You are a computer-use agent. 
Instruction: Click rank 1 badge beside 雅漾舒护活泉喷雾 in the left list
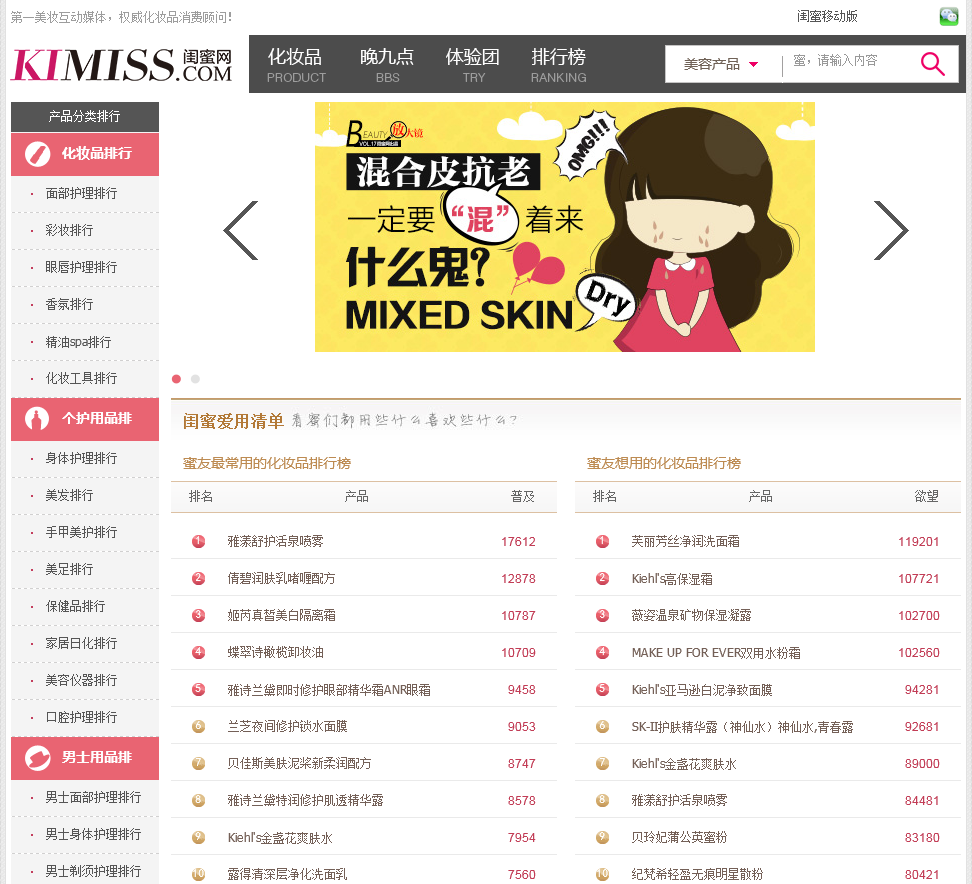tap(198, 541)
